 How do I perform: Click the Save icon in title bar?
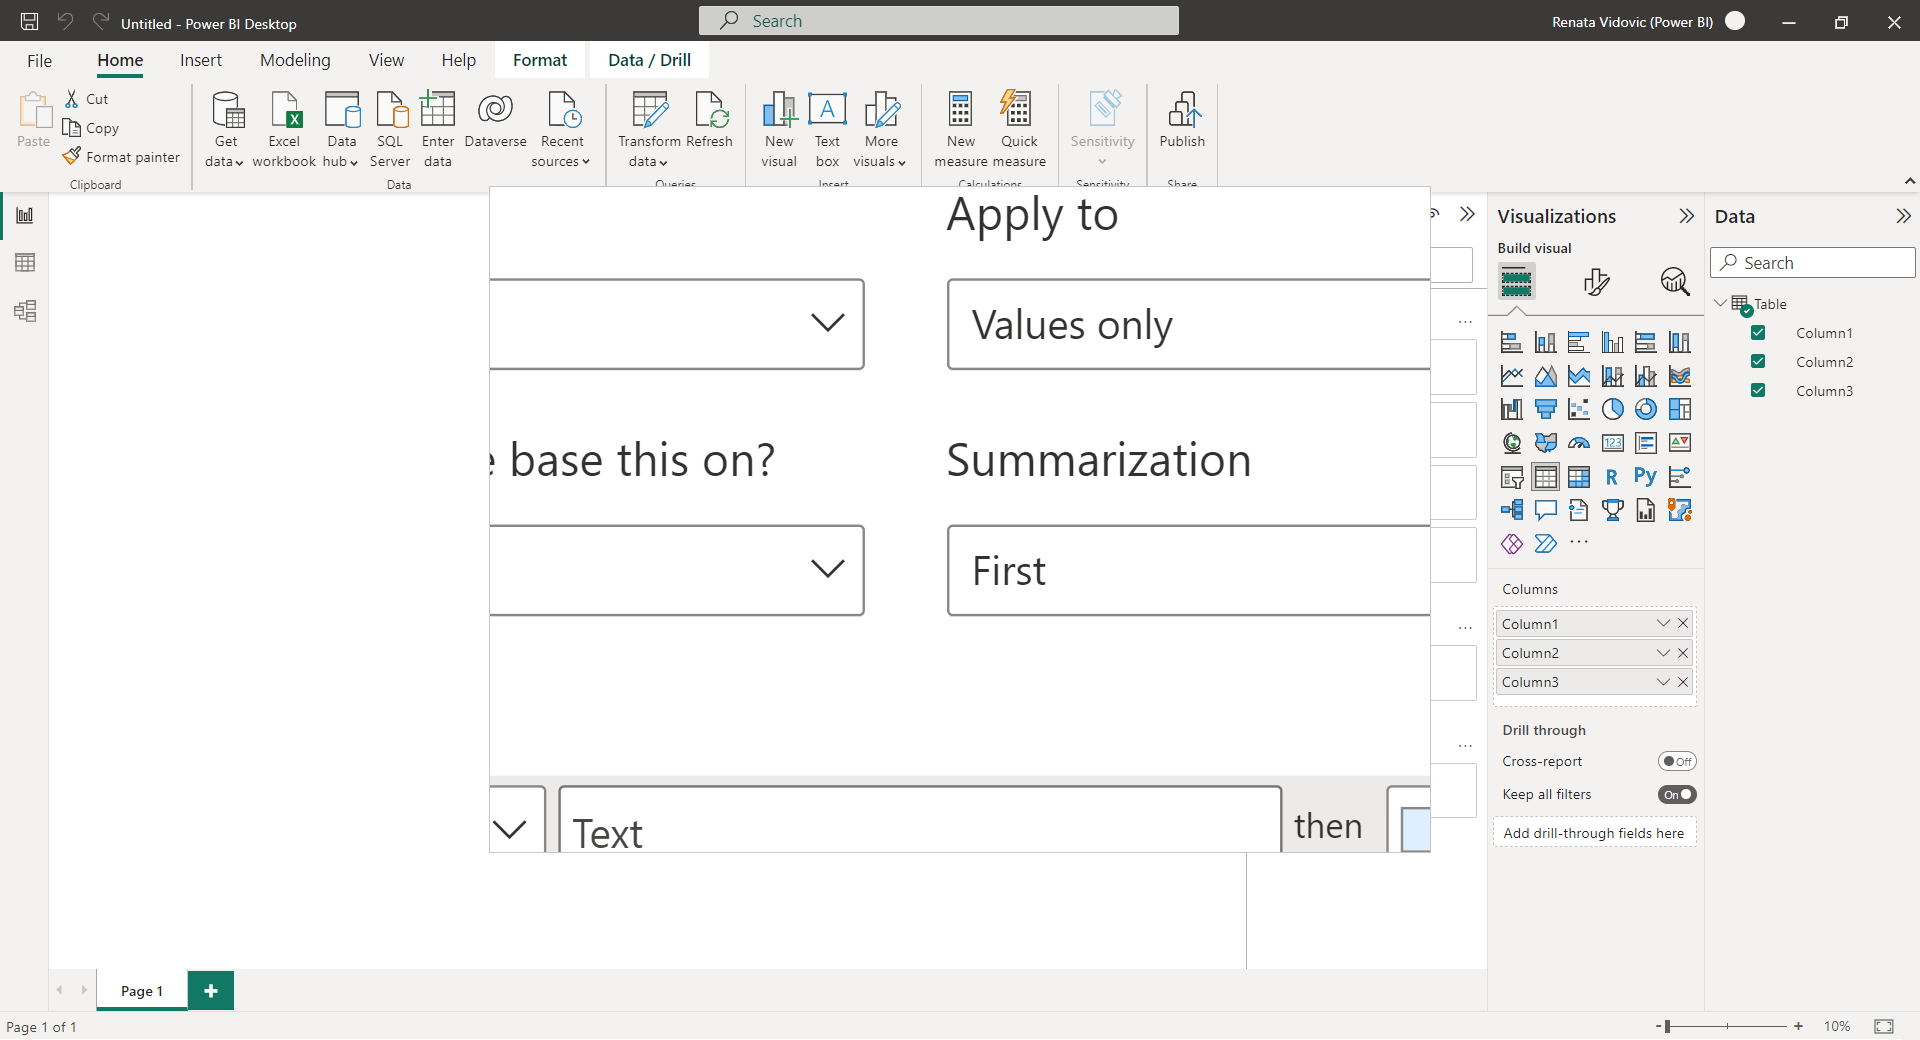point(30,21)
